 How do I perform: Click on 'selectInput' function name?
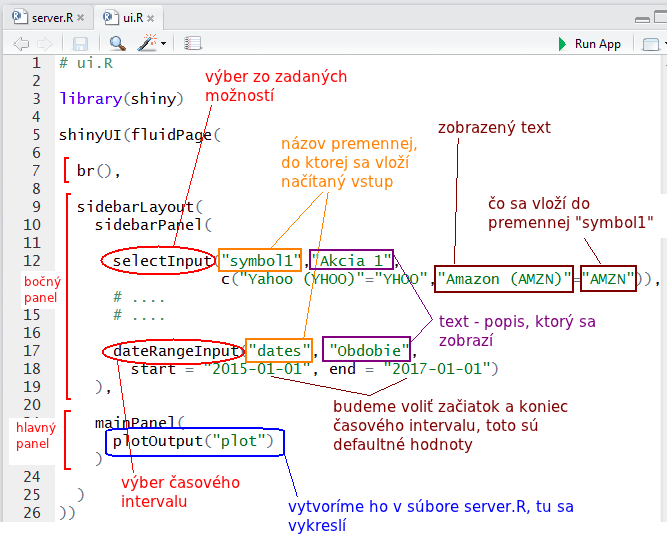point(162,261)
